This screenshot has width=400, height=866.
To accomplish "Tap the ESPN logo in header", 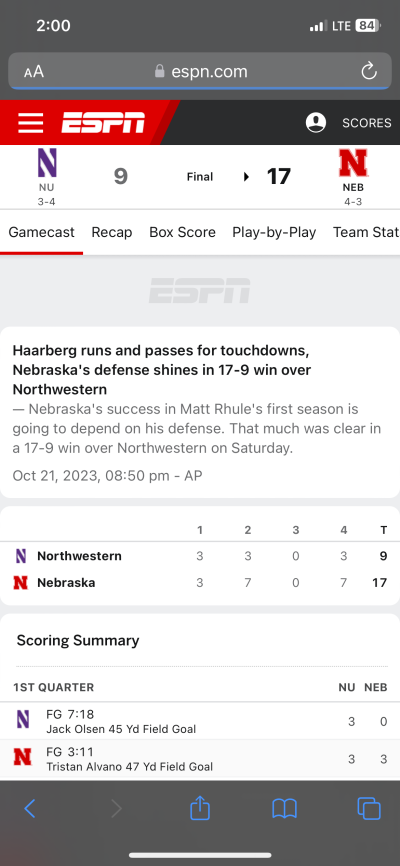I will [x=103, y=123].
